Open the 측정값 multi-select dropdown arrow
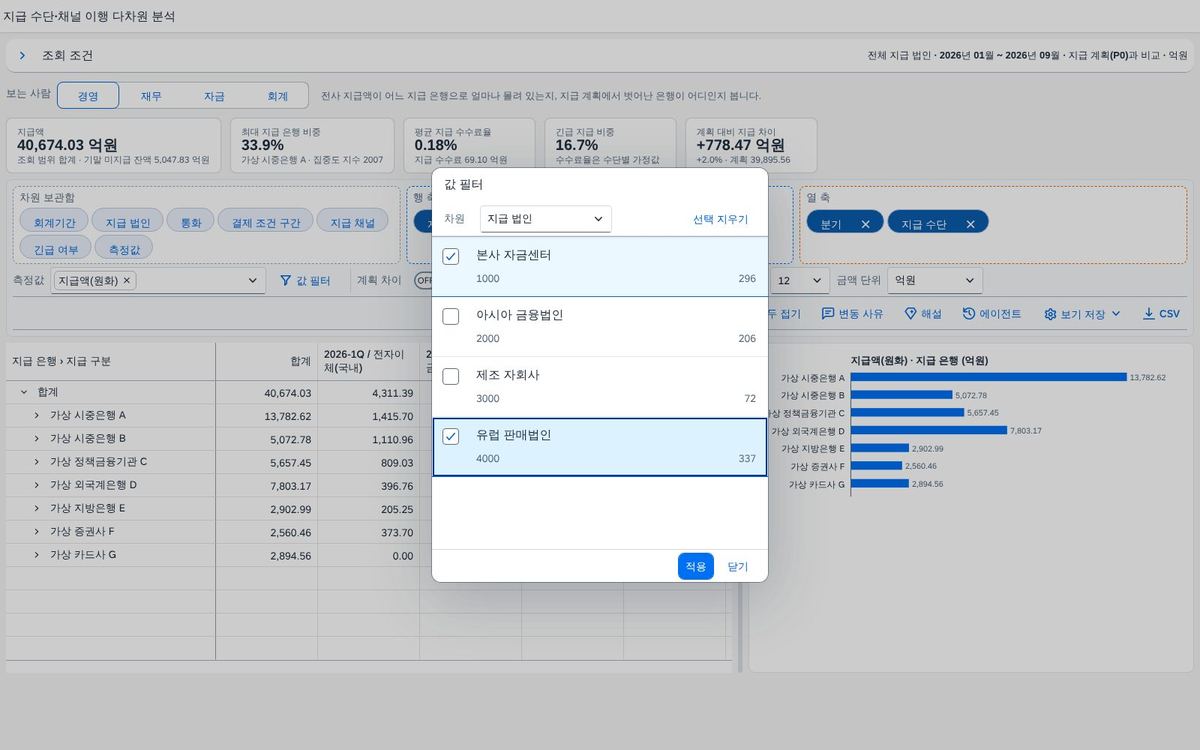The image size is (1200, 750). 252,281
